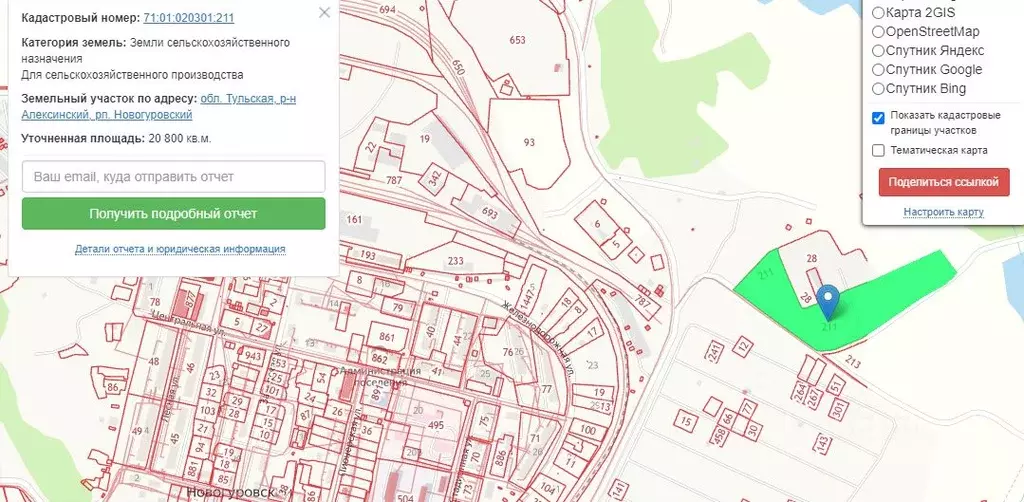1024x502 pixels.
Task: Select parcel 15 on the map
Action: (685, 421)
